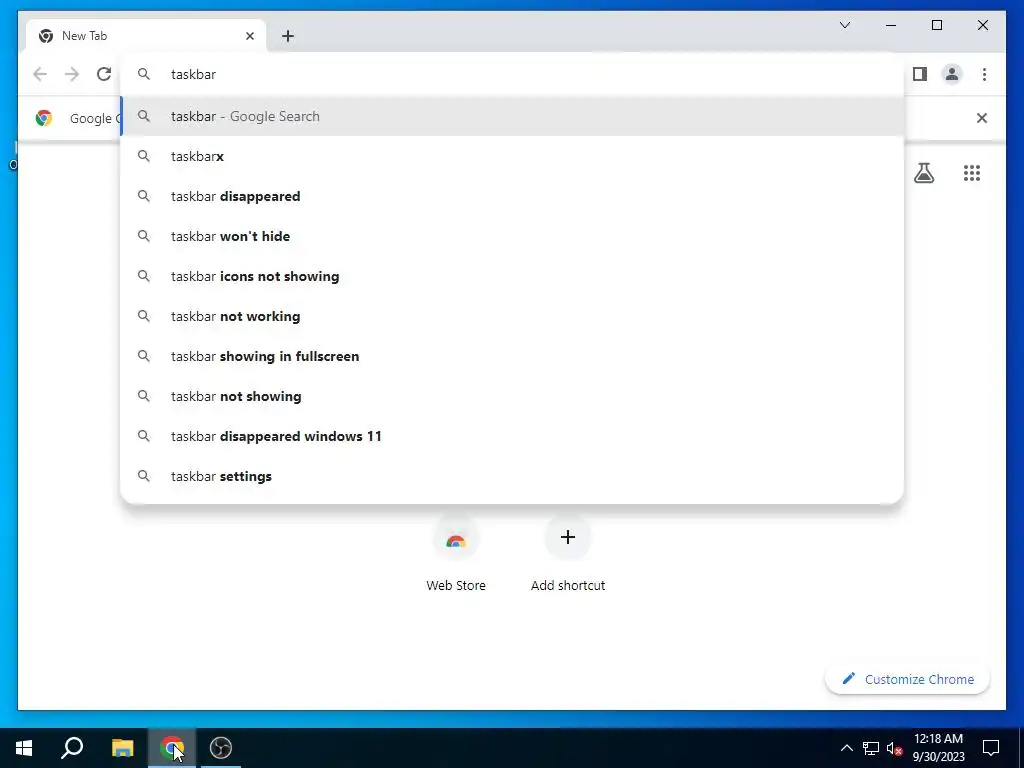Viewport: 1024px width, 768px height.
Task: Choose the 'taskbarx' suggestion
Action: 513,156
